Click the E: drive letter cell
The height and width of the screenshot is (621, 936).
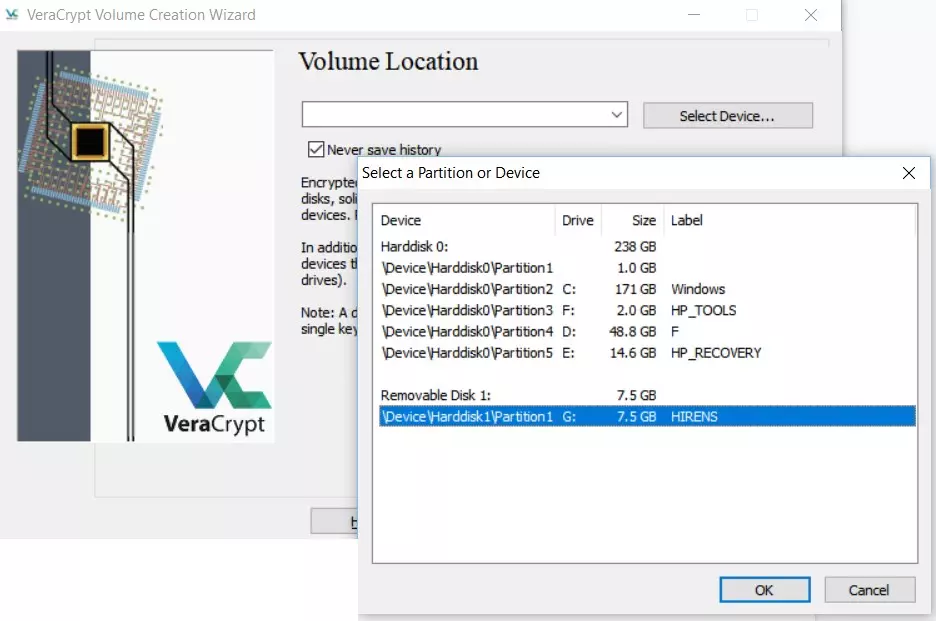568,353
